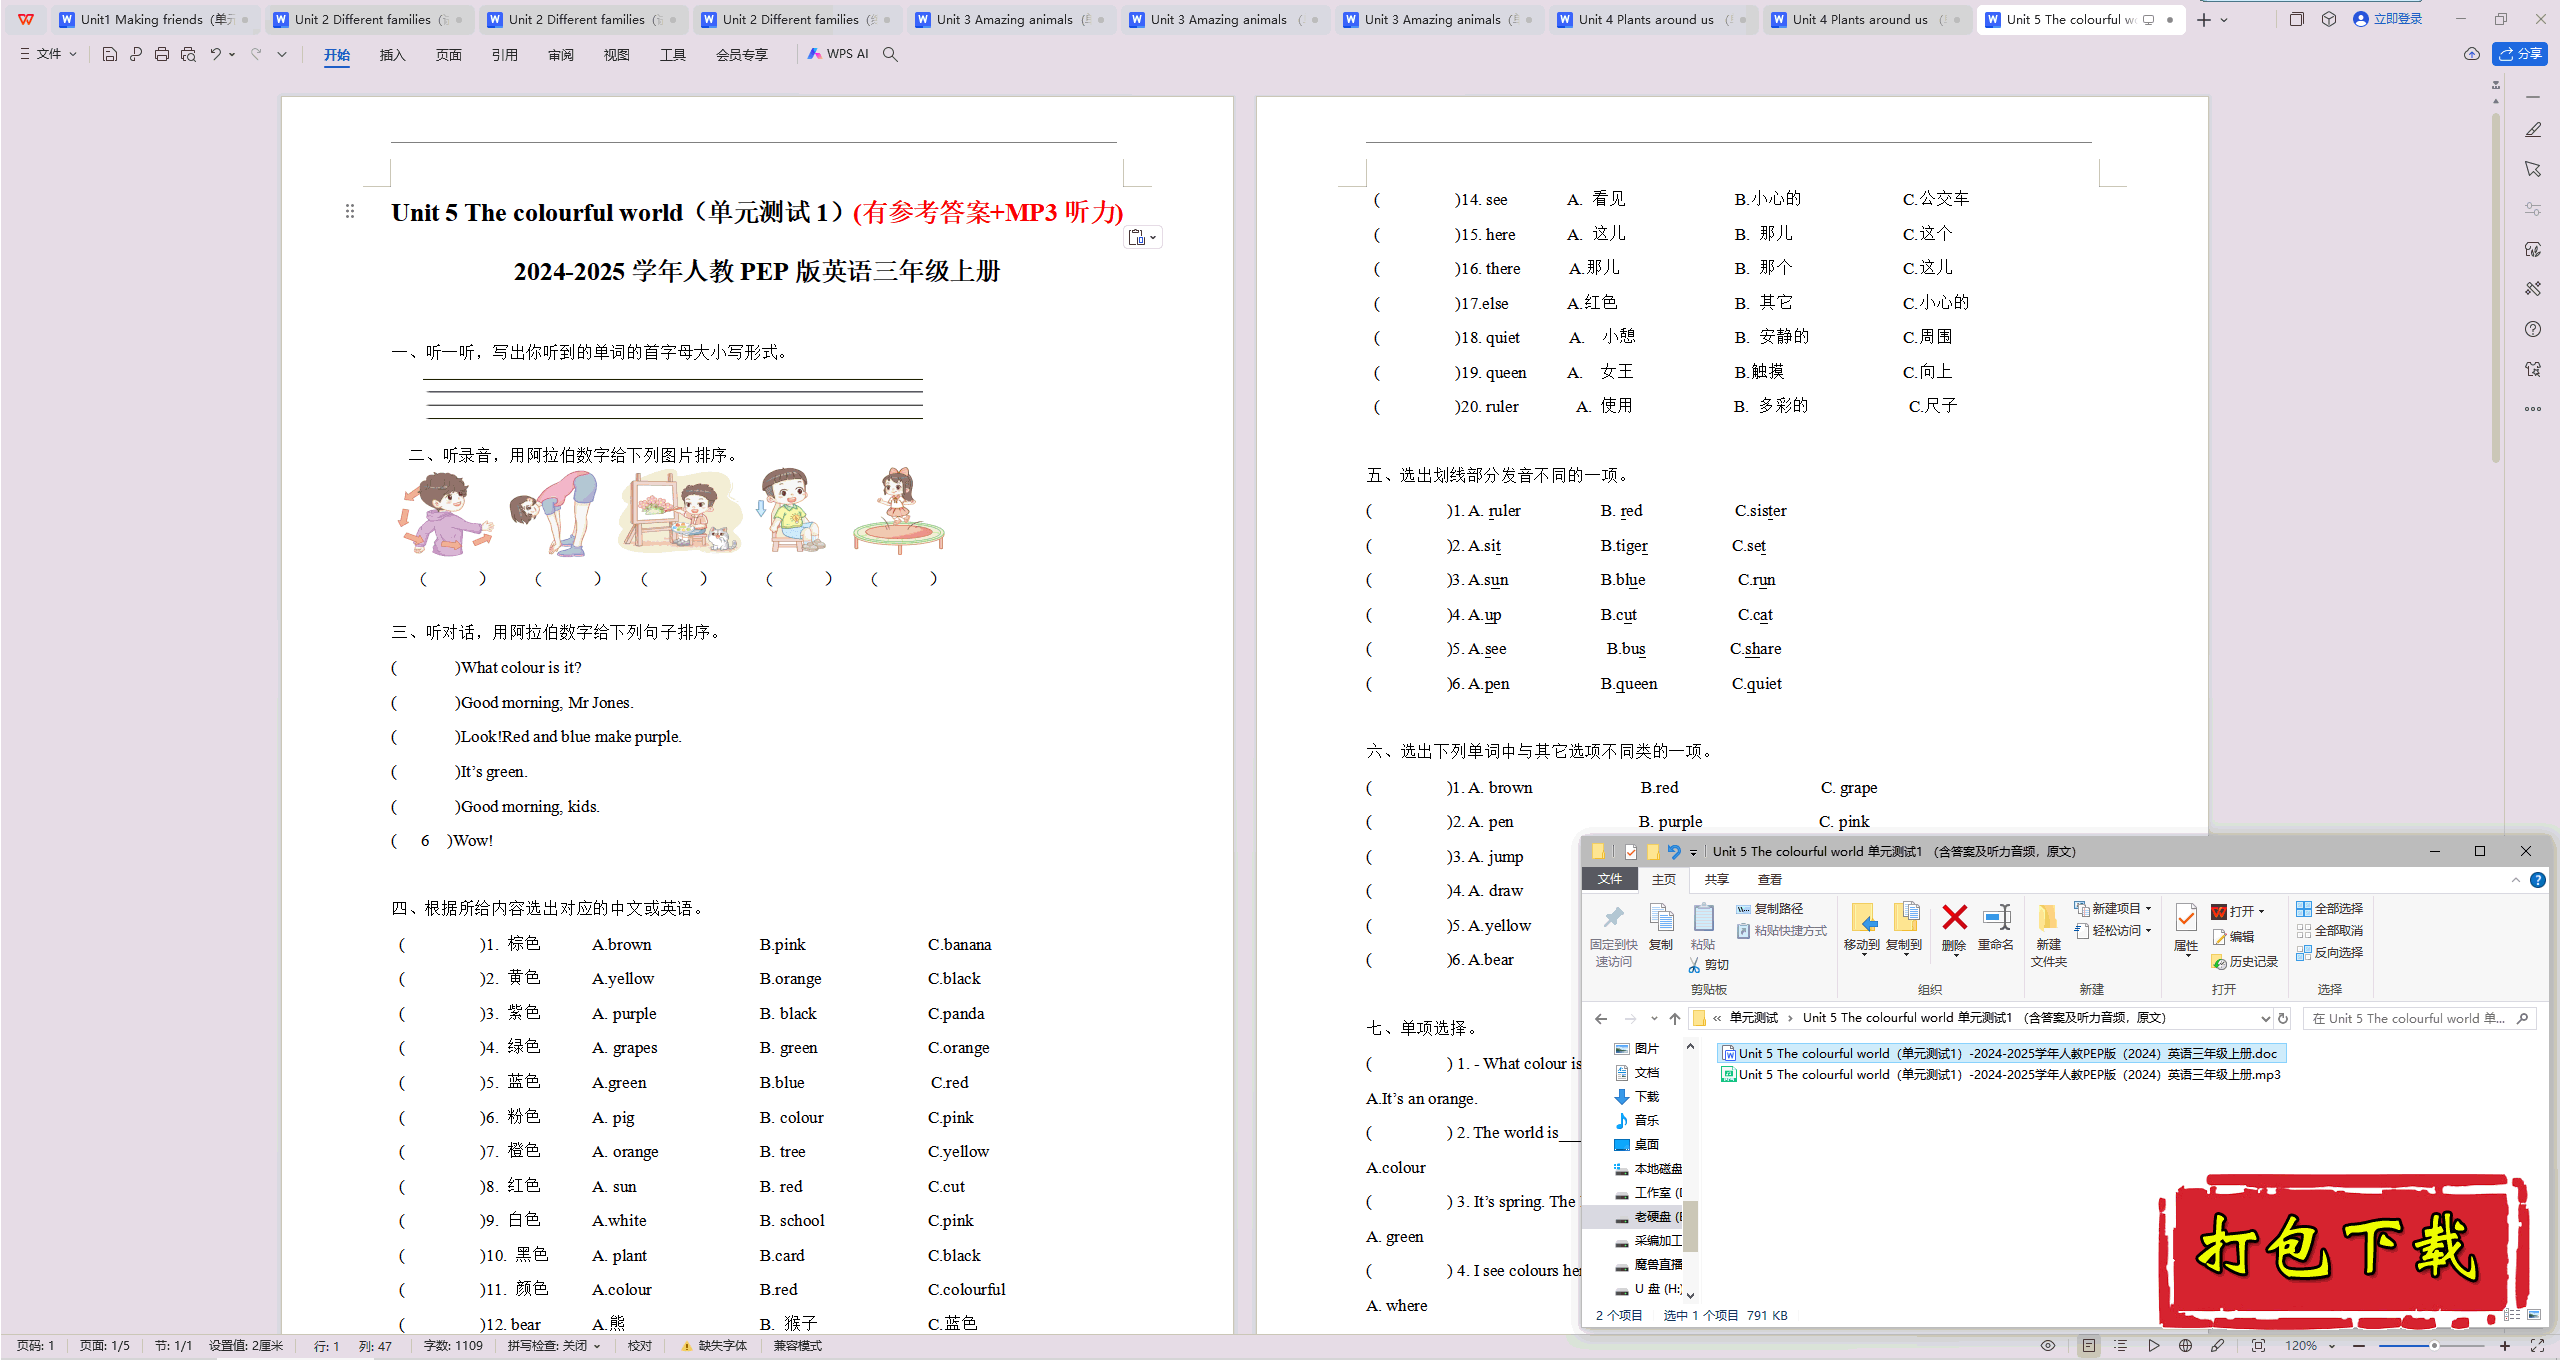Click the zoom slider handle in status bar

click(x=2434, y=1346)
